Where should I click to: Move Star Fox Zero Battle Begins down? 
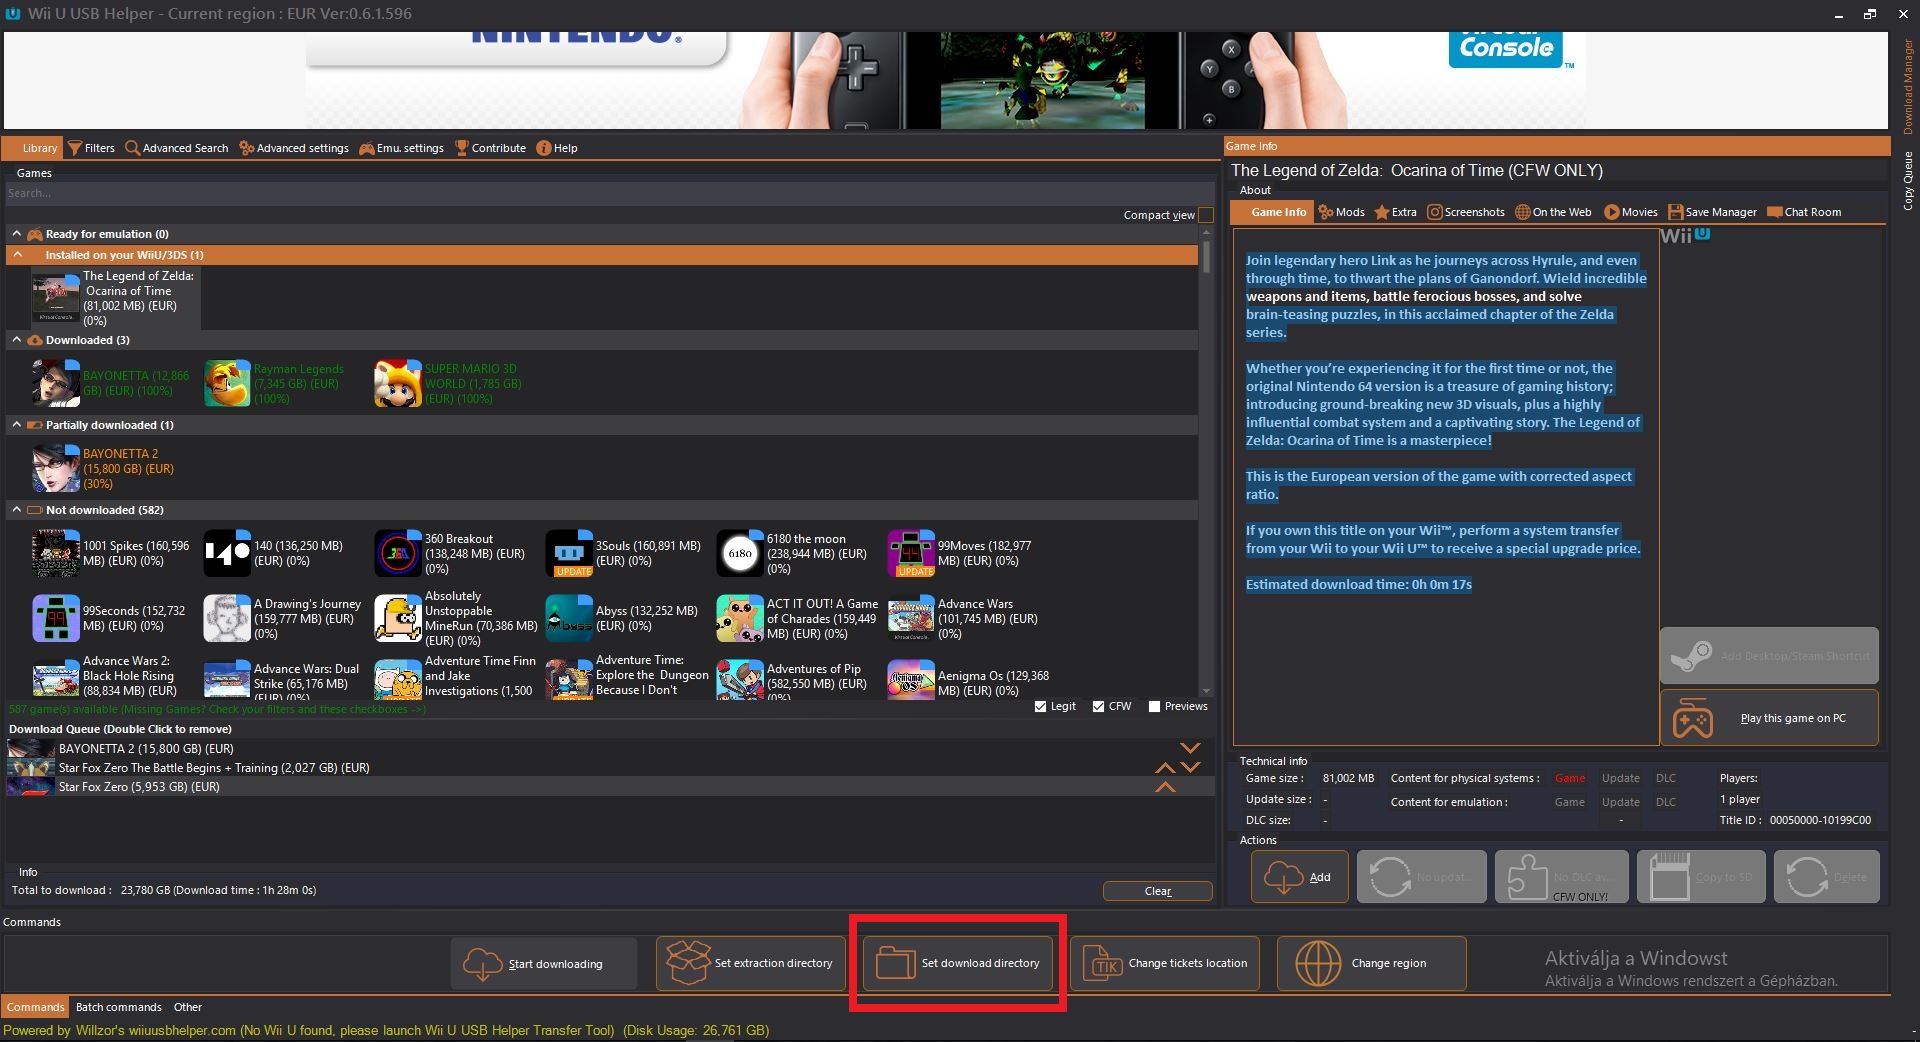click(1190, 768)
